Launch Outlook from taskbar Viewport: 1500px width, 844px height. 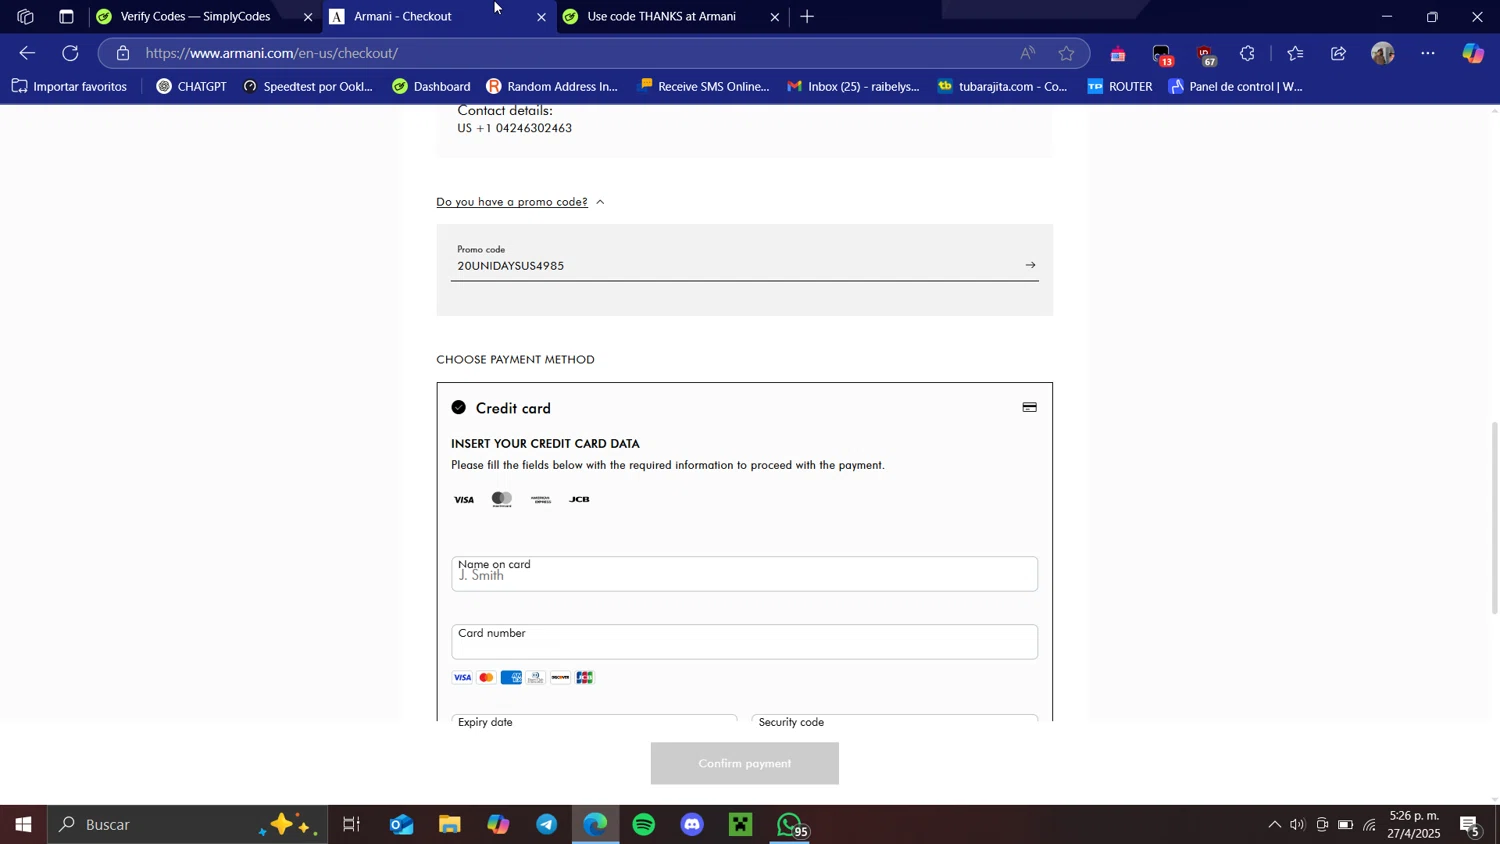(402, 825)
